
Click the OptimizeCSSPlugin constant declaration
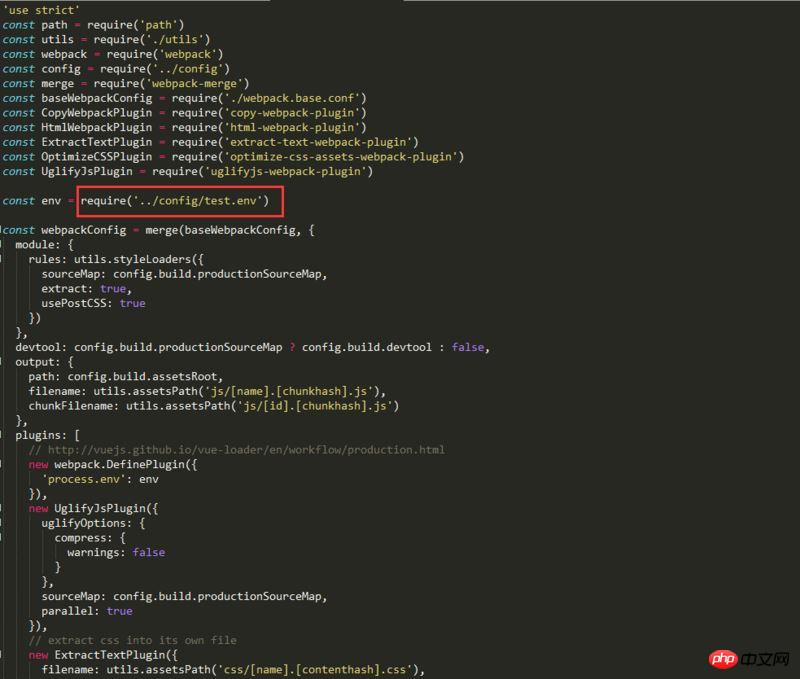96,157
